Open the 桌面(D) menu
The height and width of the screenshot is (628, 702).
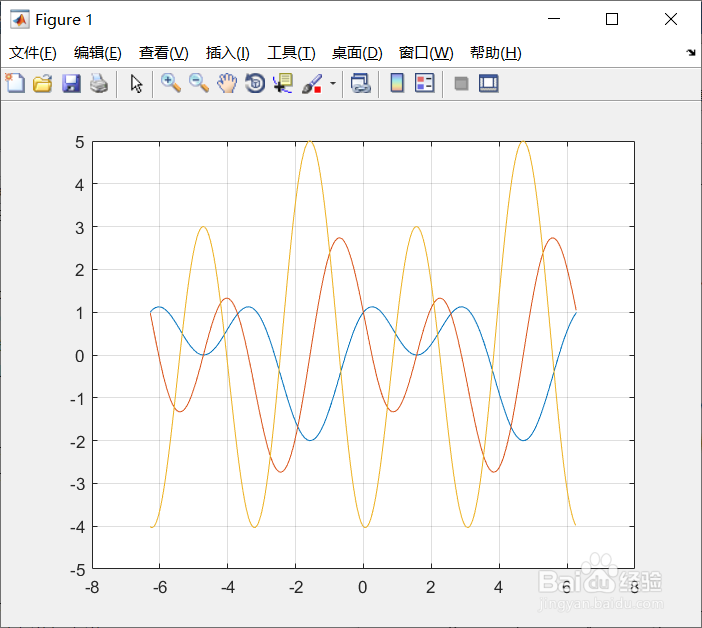(x=357, y=53)
